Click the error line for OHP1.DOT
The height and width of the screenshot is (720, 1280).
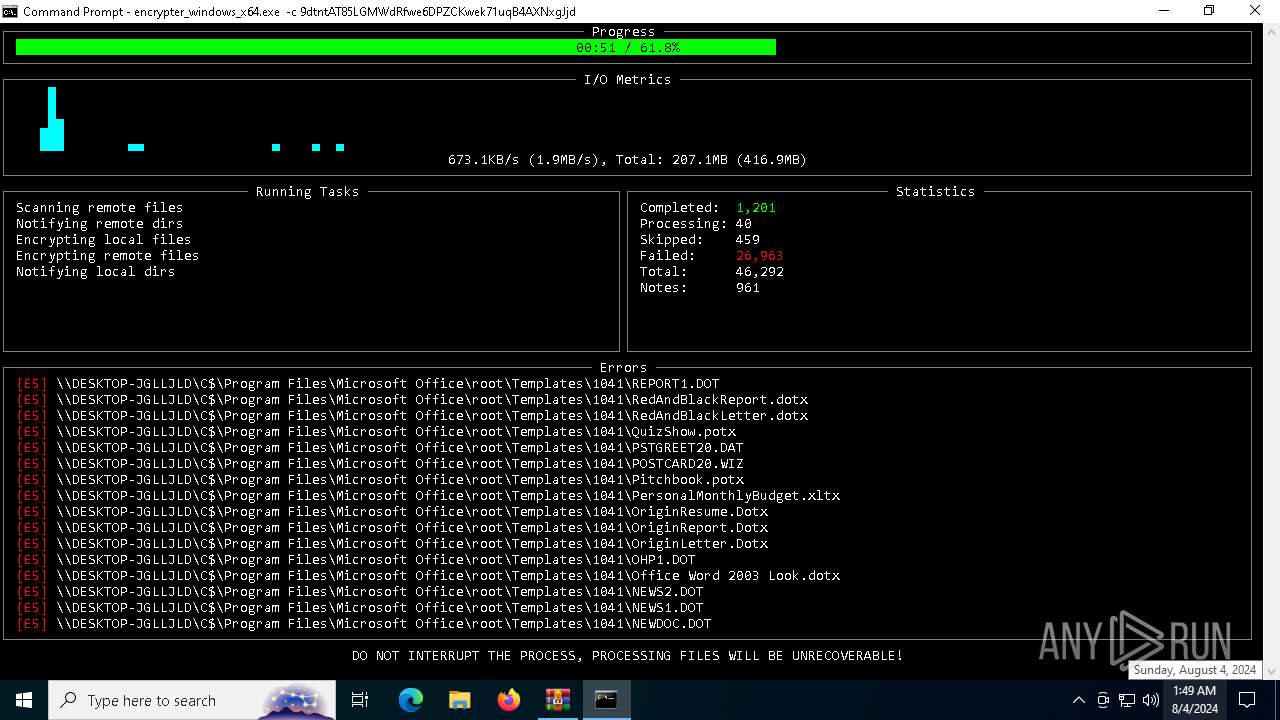click(x=356, y=560)
